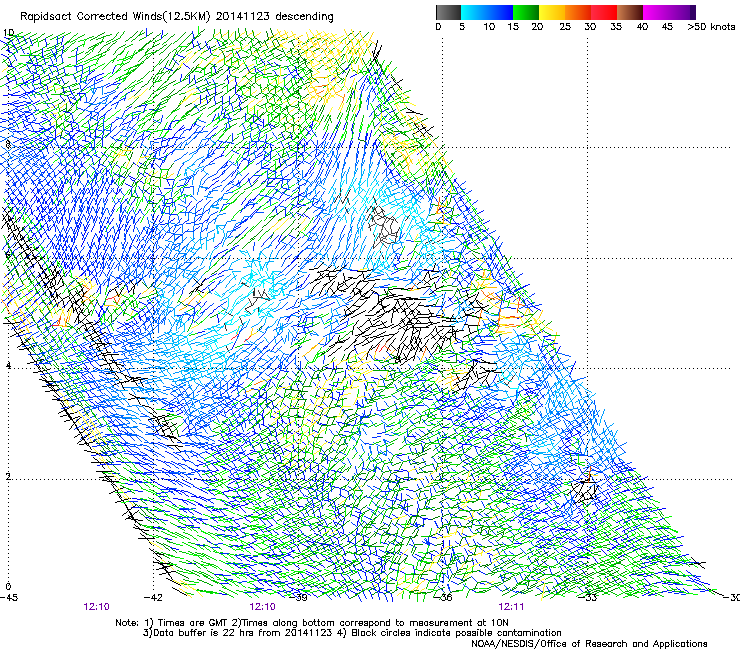Click the "NOAA/NESDIS/Office of Research and Applications" credit
740x650 pixels.
[x=589, y=644]
